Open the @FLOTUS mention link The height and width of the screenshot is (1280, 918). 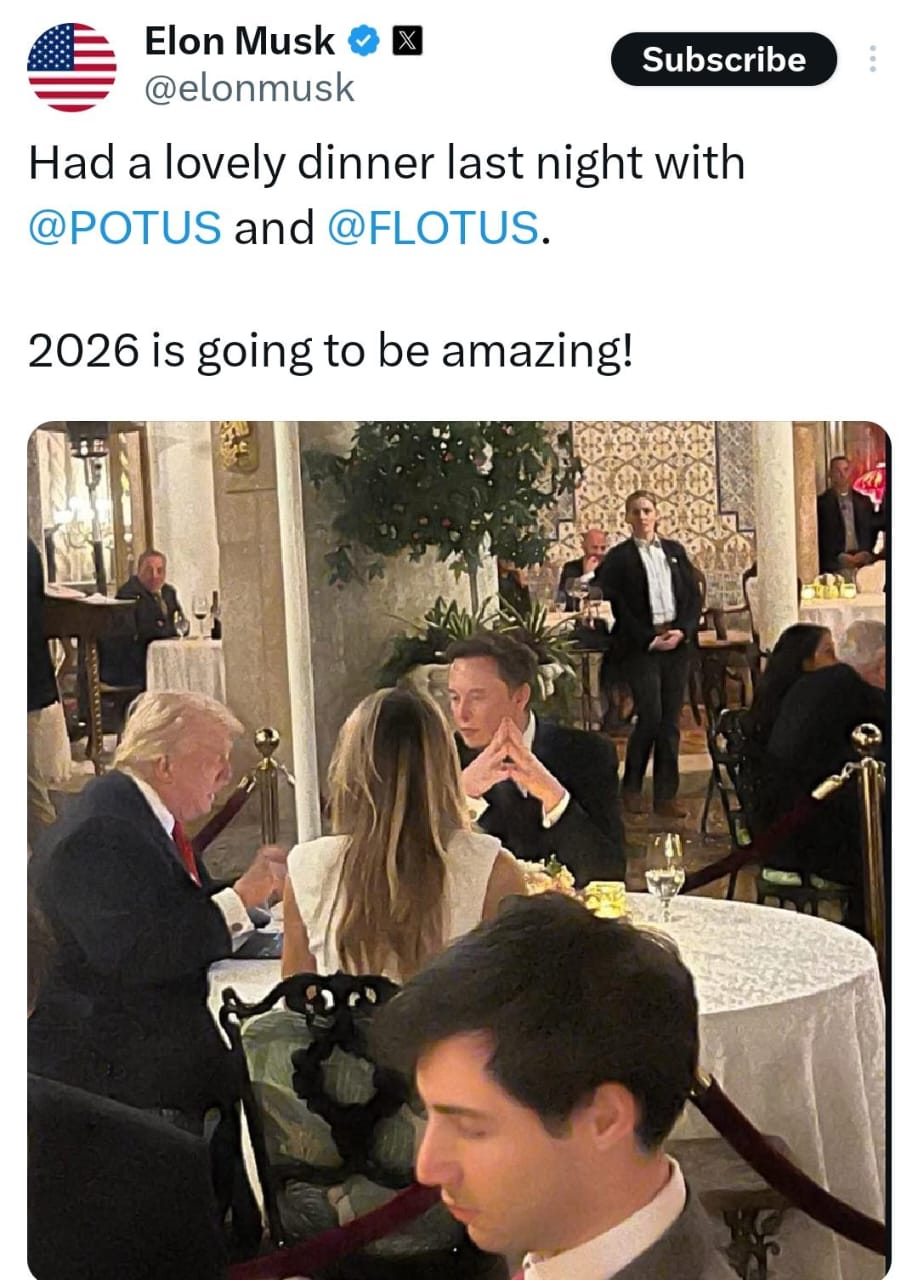pos(433,227)
